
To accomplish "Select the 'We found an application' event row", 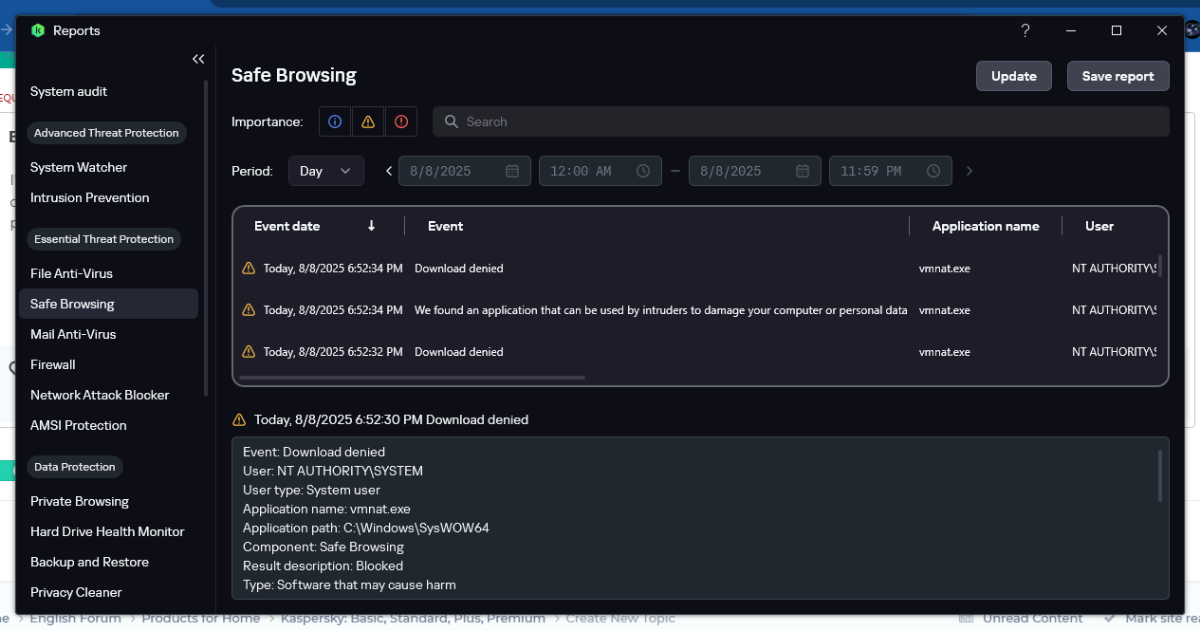I will 698,311.
